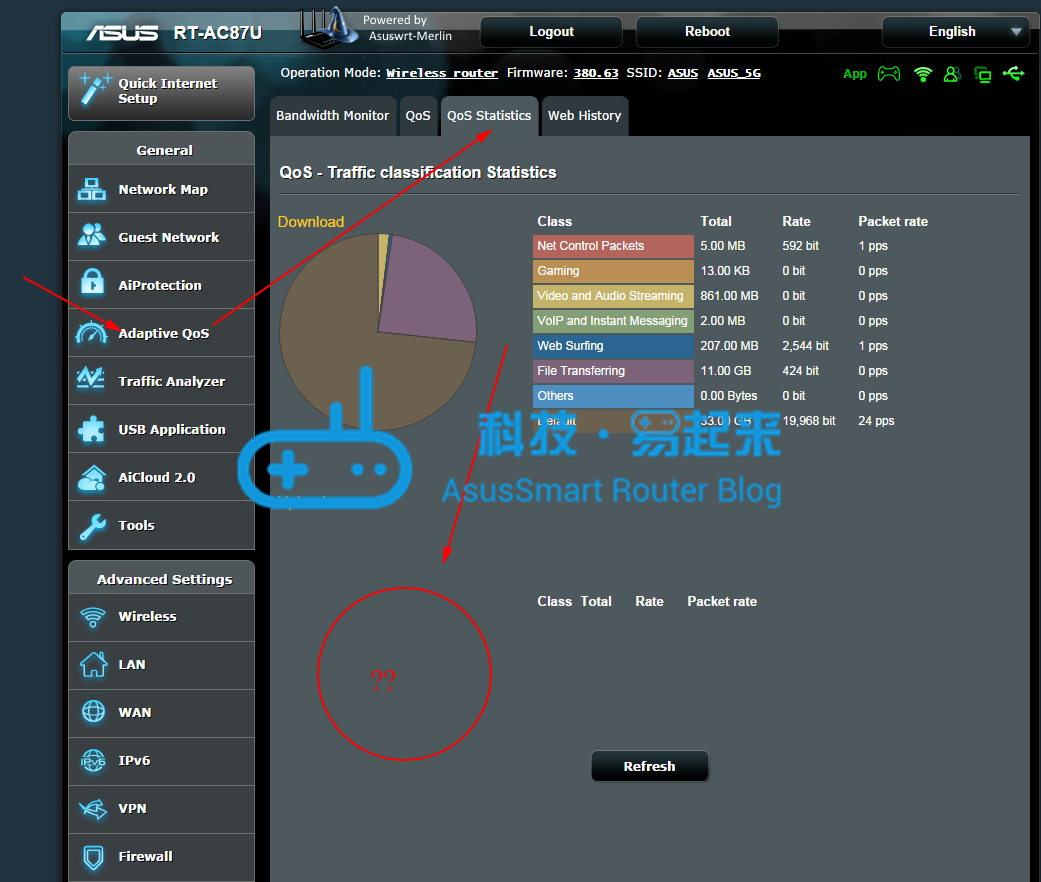This screenshot has height=882, width=1041.
Task: Click the IPv6 globe icon
Action: 93,761
